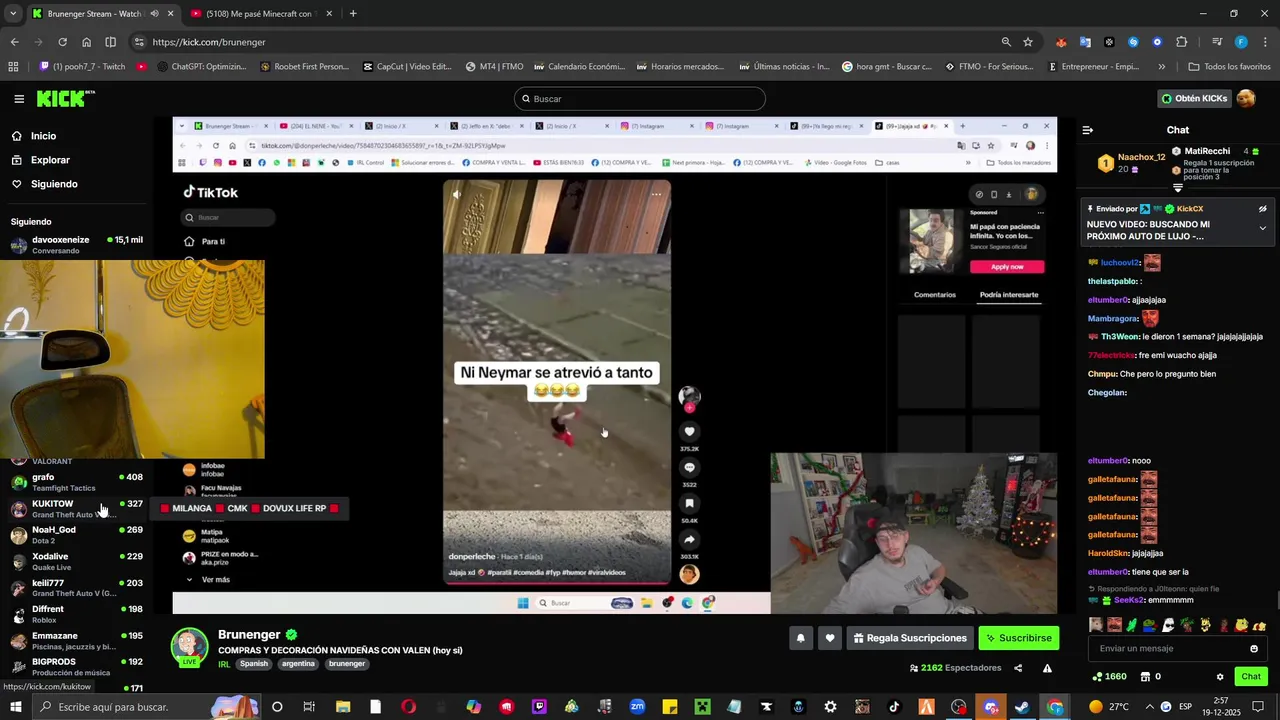Open the CapCut Video Editor bookmark

click(x=406, y=67)
